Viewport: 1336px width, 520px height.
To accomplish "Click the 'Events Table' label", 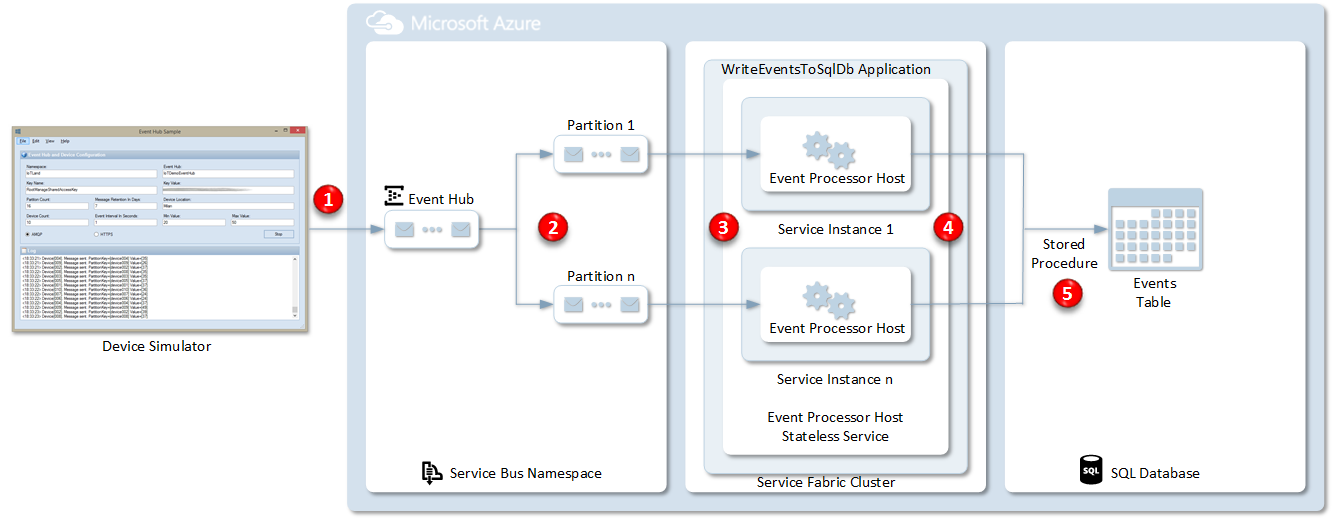I will pos(1155,292).
